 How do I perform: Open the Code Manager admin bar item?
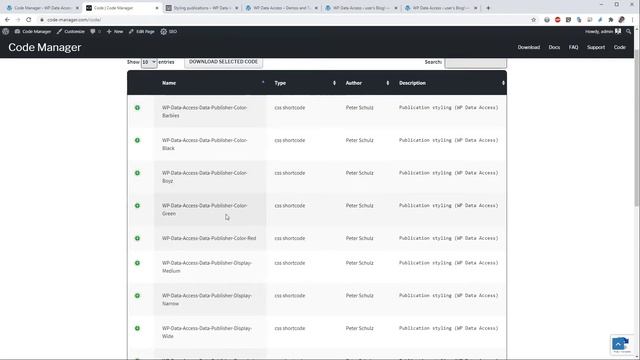pyautogui.click(x=33, y=31)
